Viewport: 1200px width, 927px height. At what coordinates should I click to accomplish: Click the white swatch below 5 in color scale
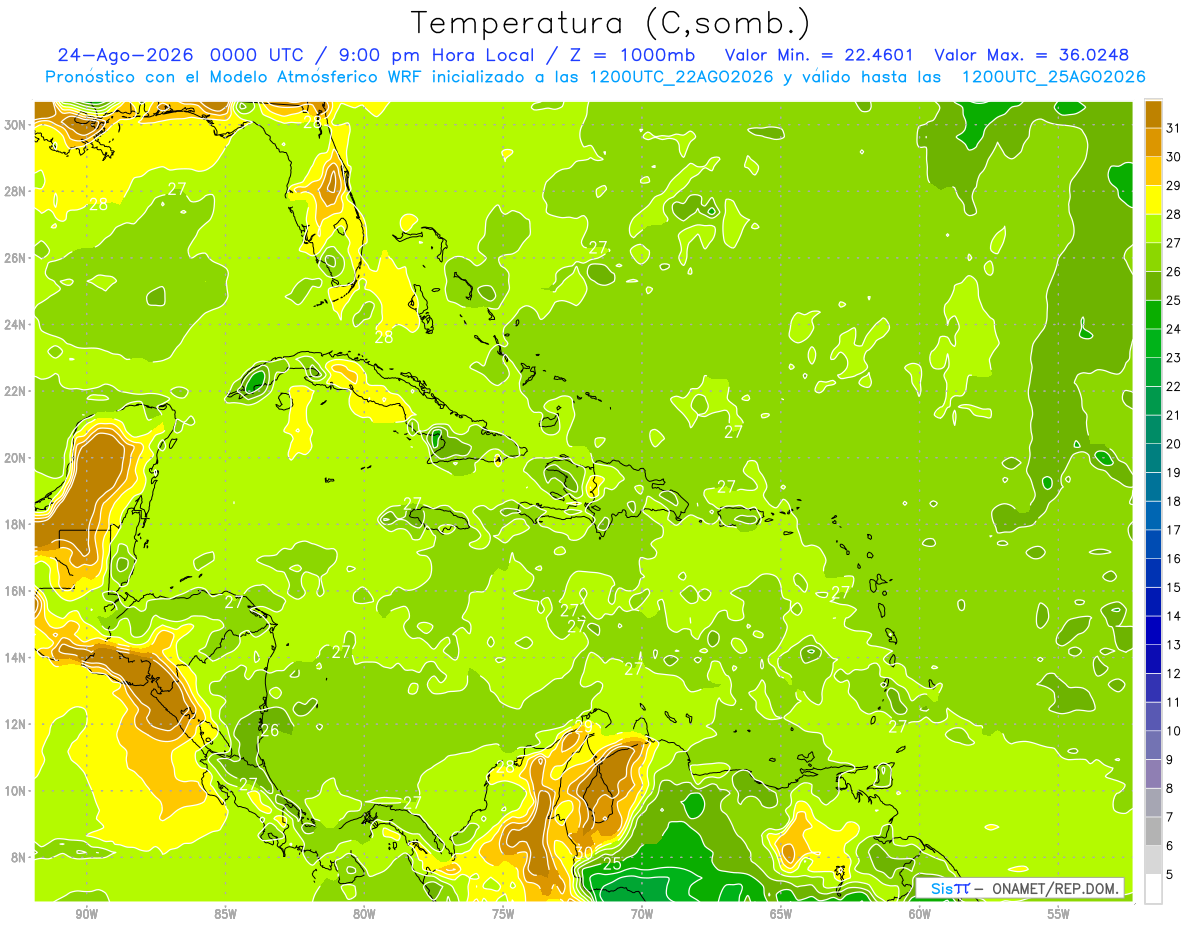pyautogui.click(x=1153, y=889)
